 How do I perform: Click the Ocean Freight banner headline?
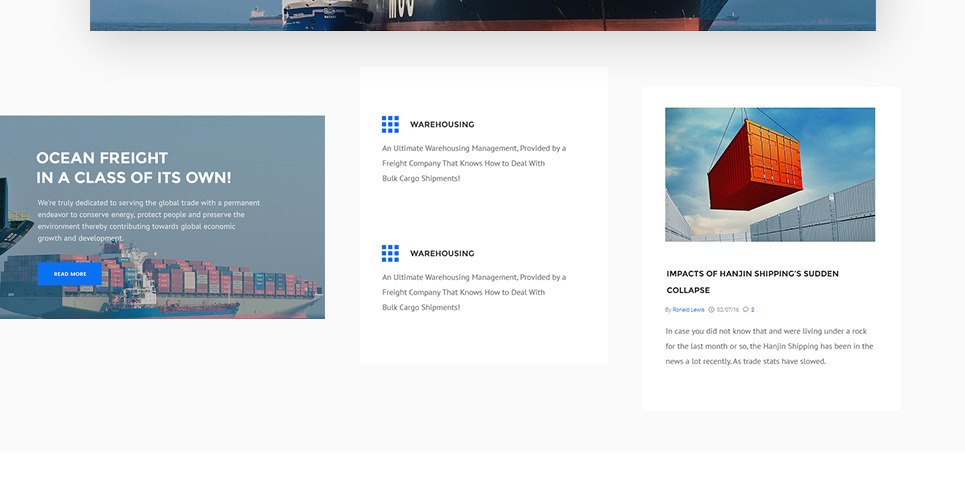tap(133, 168)
